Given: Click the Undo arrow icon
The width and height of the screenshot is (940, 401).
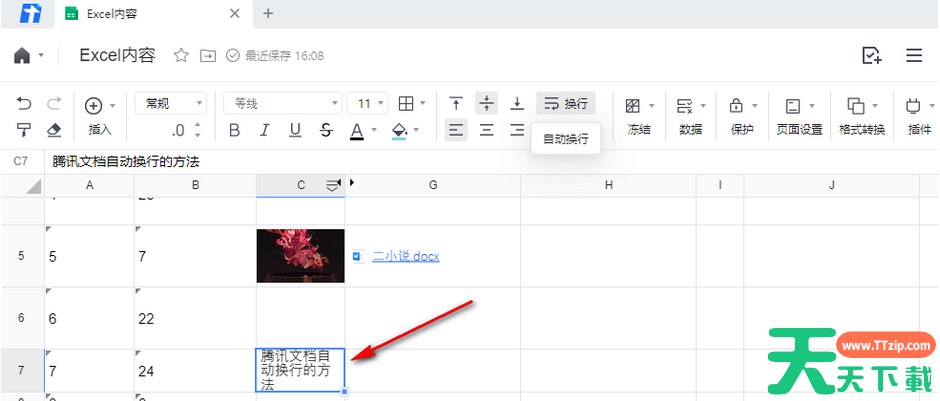Looking at the screenshot, I should [24, 104].
